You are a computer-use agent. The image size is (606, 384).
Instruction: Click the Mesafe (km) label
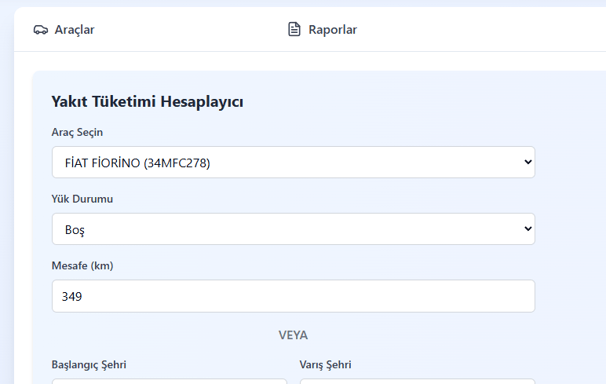tap(82, 266)
